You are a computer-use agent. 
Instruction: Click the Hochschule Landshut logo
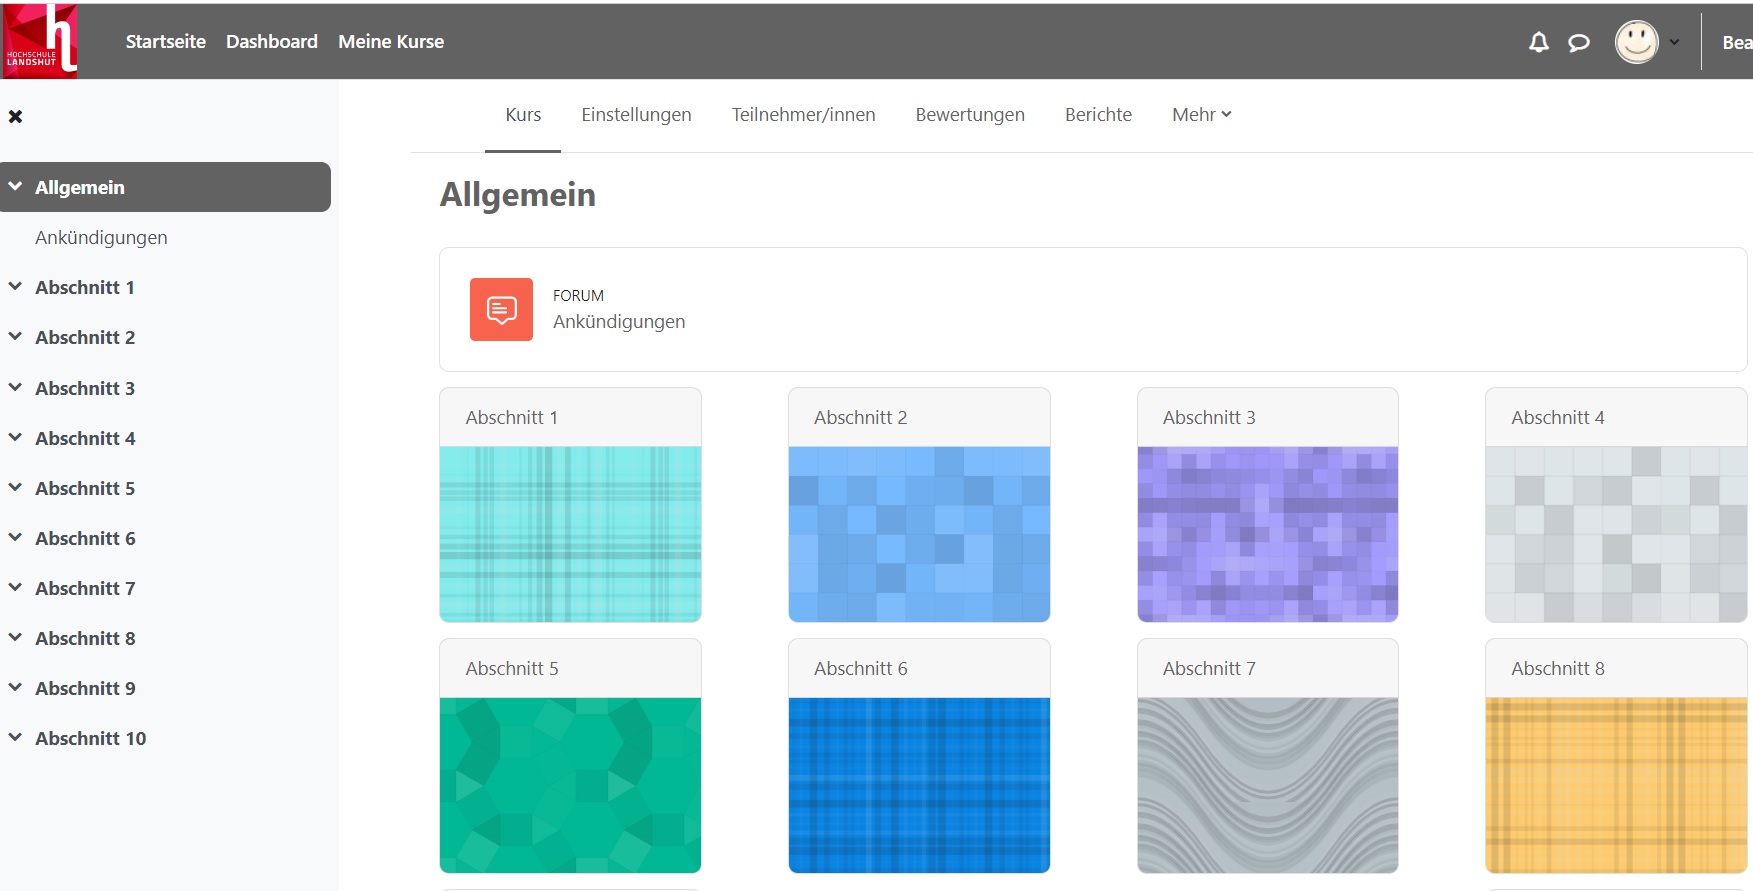[x=40, y=41]
